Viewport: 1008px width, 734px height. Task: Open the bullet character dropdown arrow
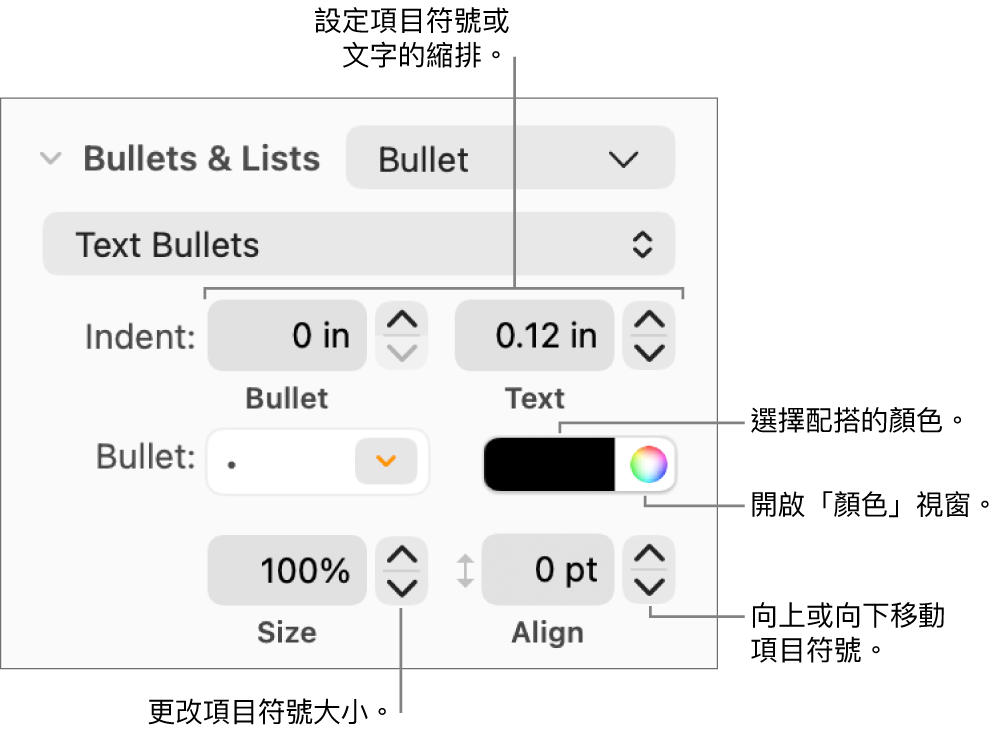pos(386,461)
